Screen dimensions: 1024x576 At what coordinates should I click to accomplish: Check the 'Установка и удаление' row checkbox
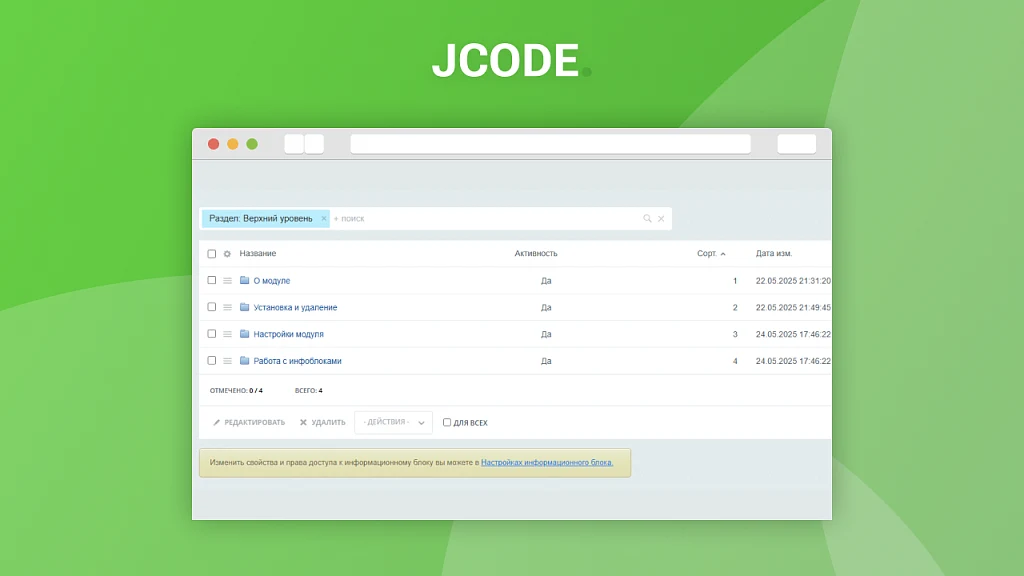[x=212, y=307]
